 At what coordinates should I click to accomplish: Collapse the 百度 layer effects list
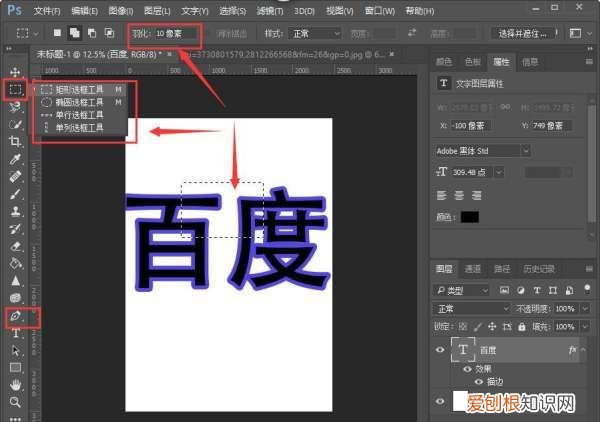point(583,349)
